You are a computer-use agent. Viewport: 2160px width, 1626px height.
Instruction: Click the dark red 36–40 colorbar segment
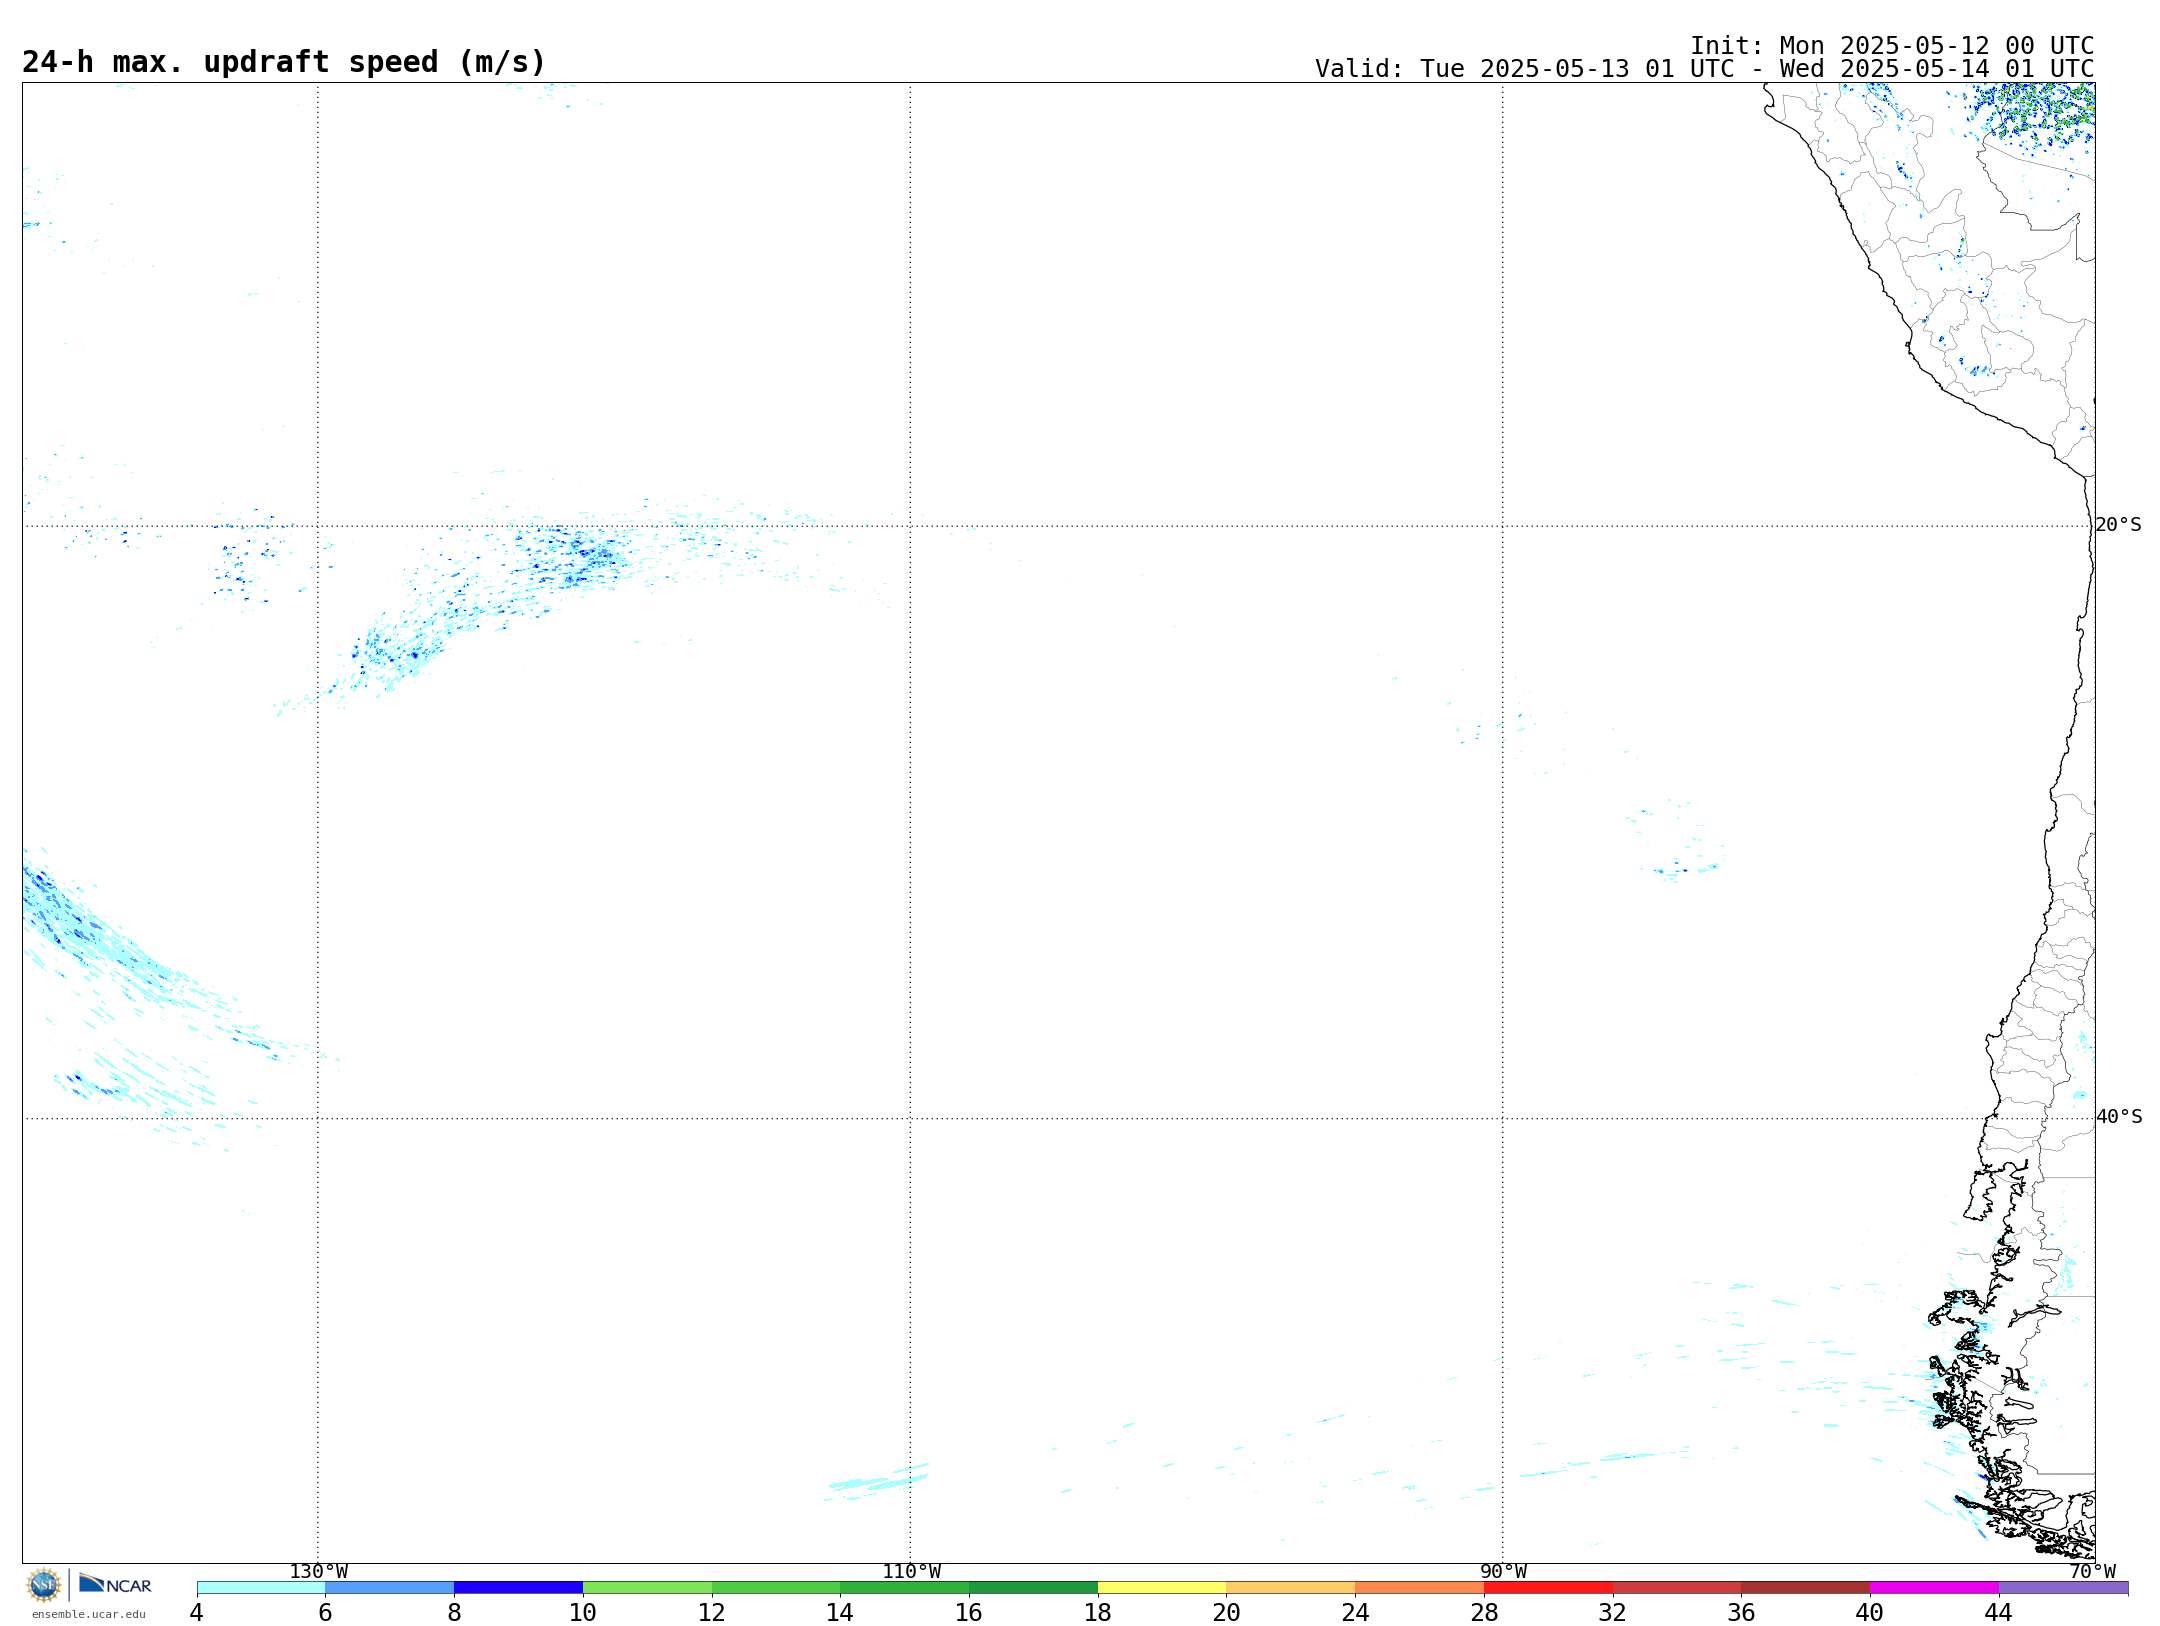pos(1806,1588)
